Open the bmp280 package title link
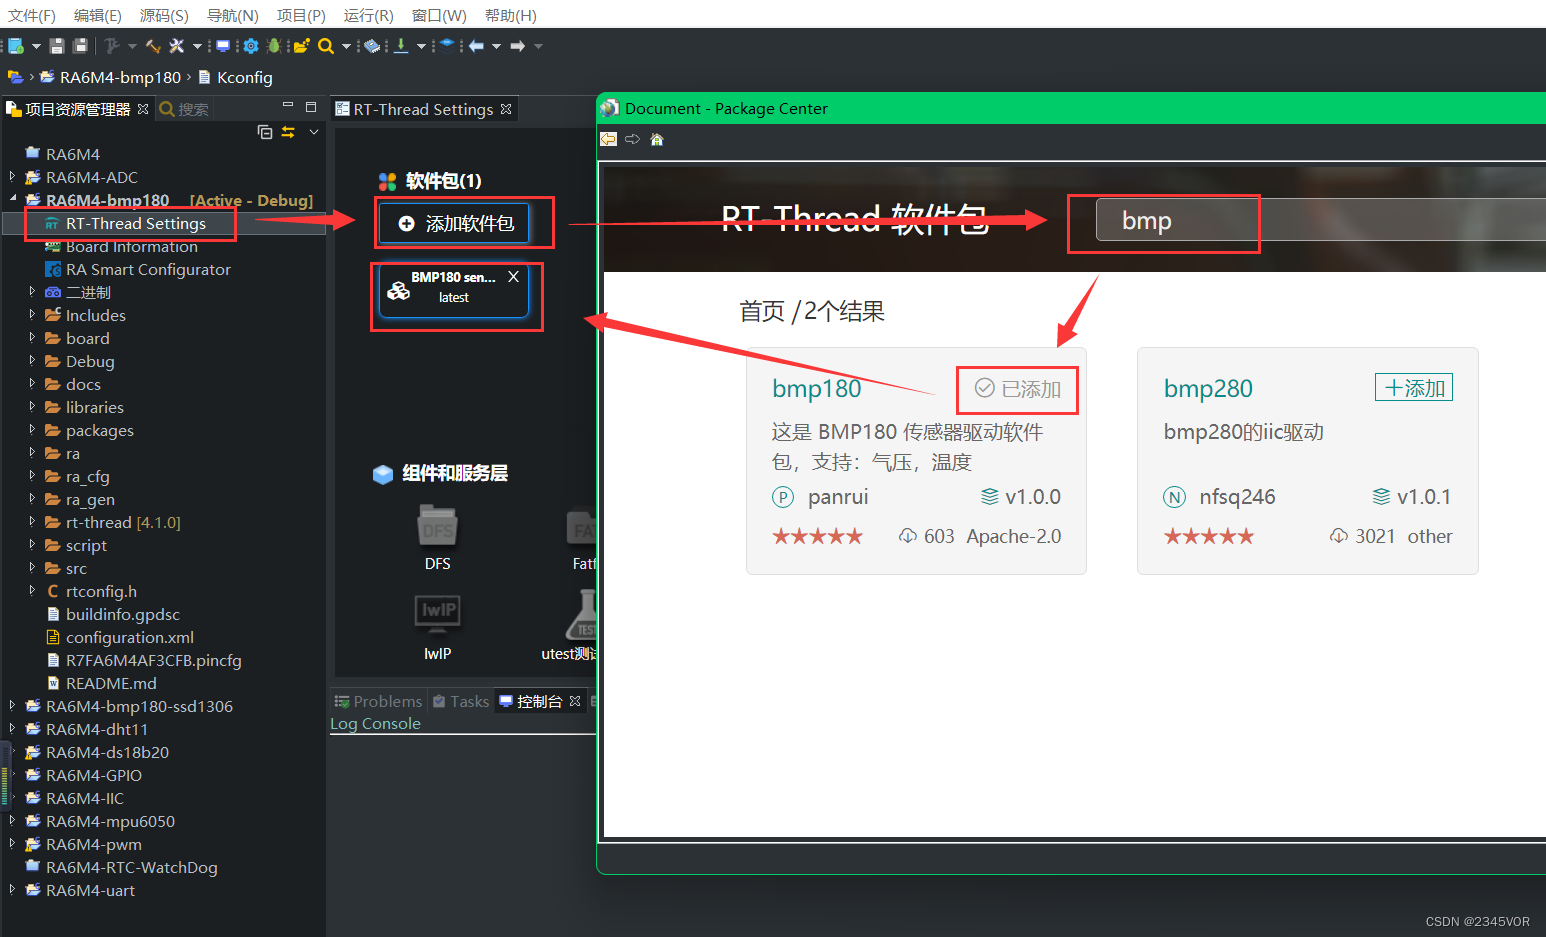1546x937 pixels. coord(1208,388)
